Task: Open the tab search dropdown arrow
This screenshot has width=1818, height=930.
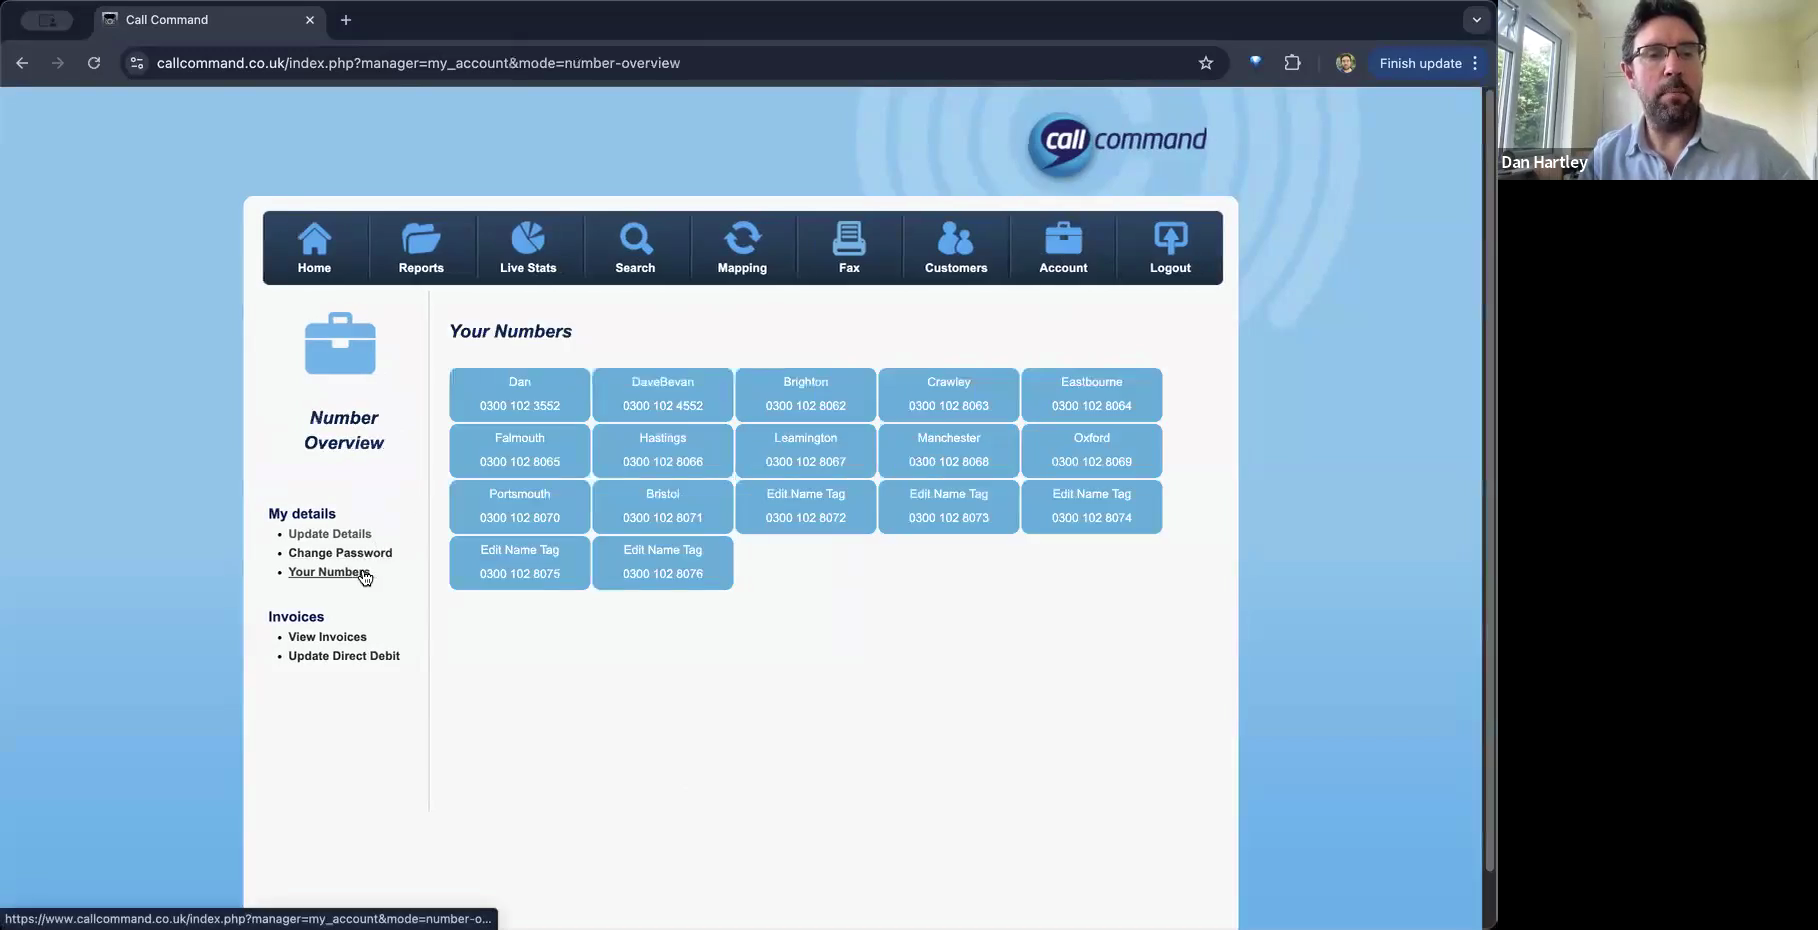Action: point(1476,20)
